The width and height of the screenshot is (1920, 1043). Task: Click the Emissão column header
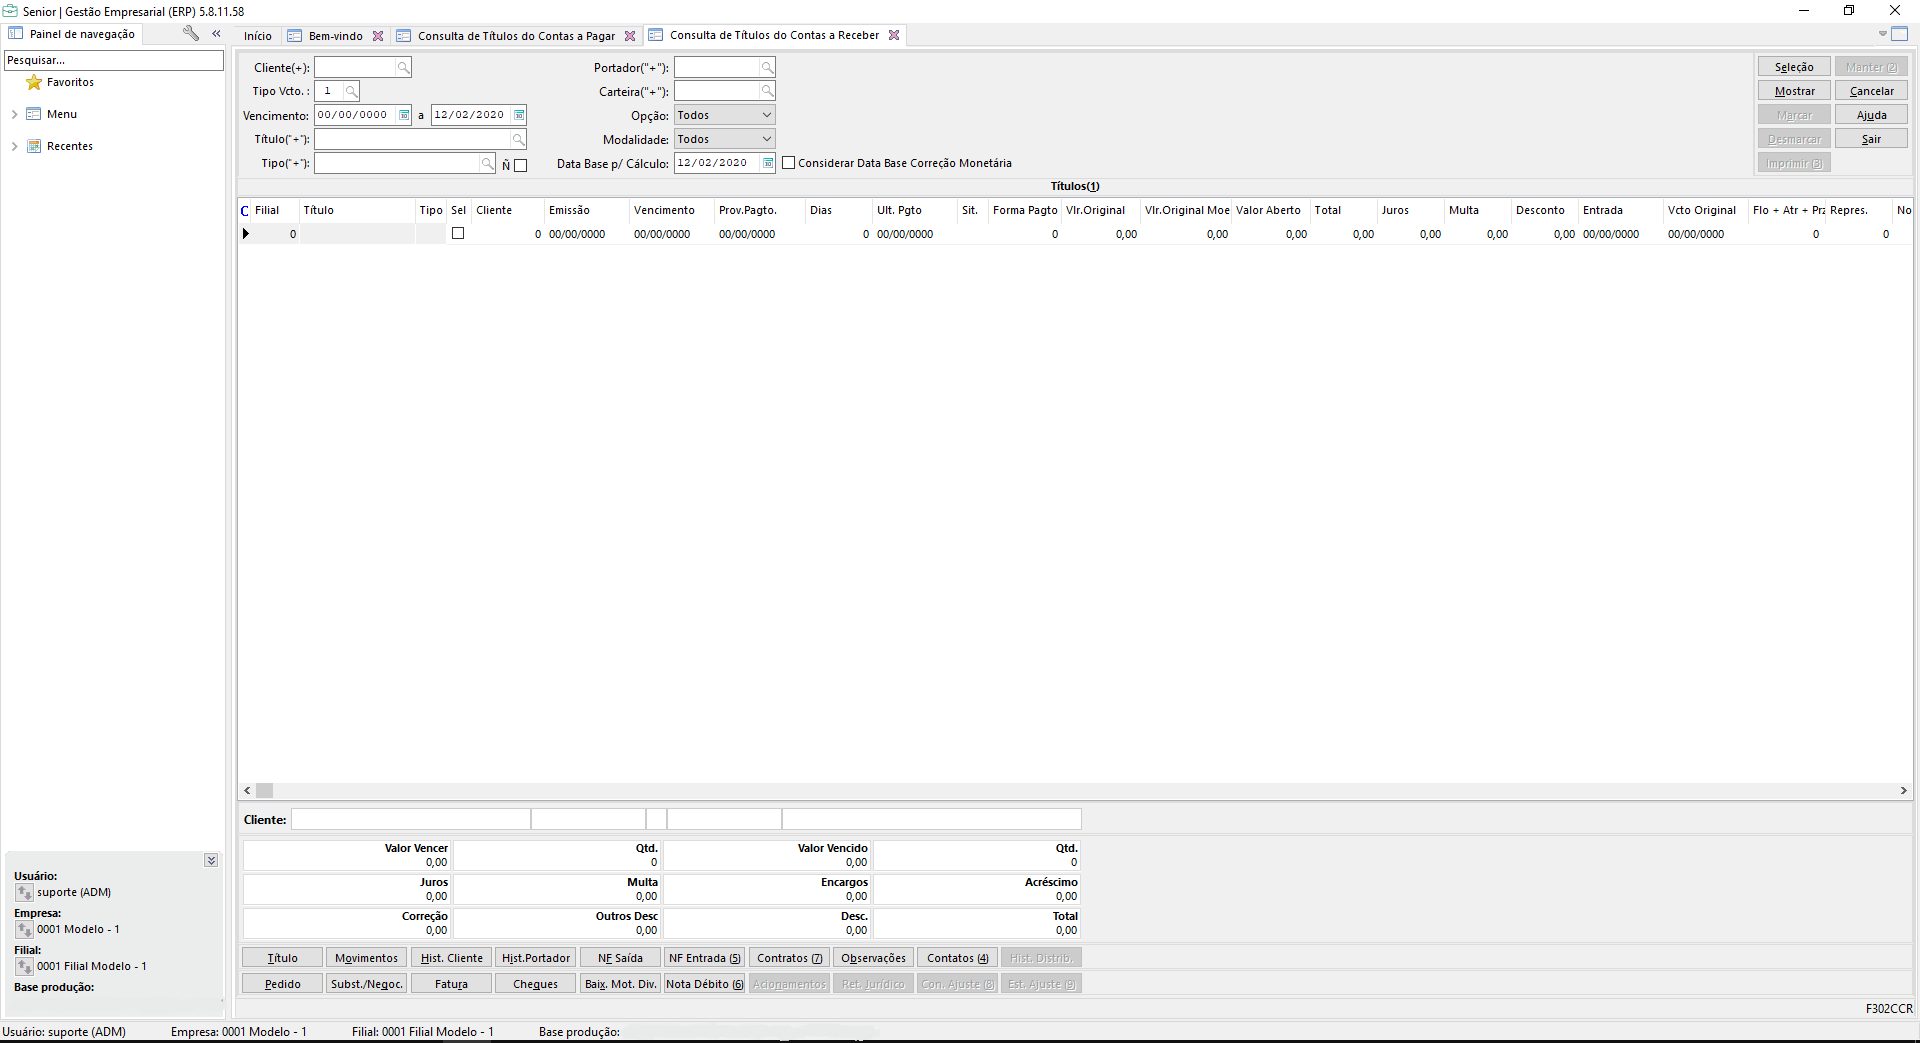coord(587,210)
